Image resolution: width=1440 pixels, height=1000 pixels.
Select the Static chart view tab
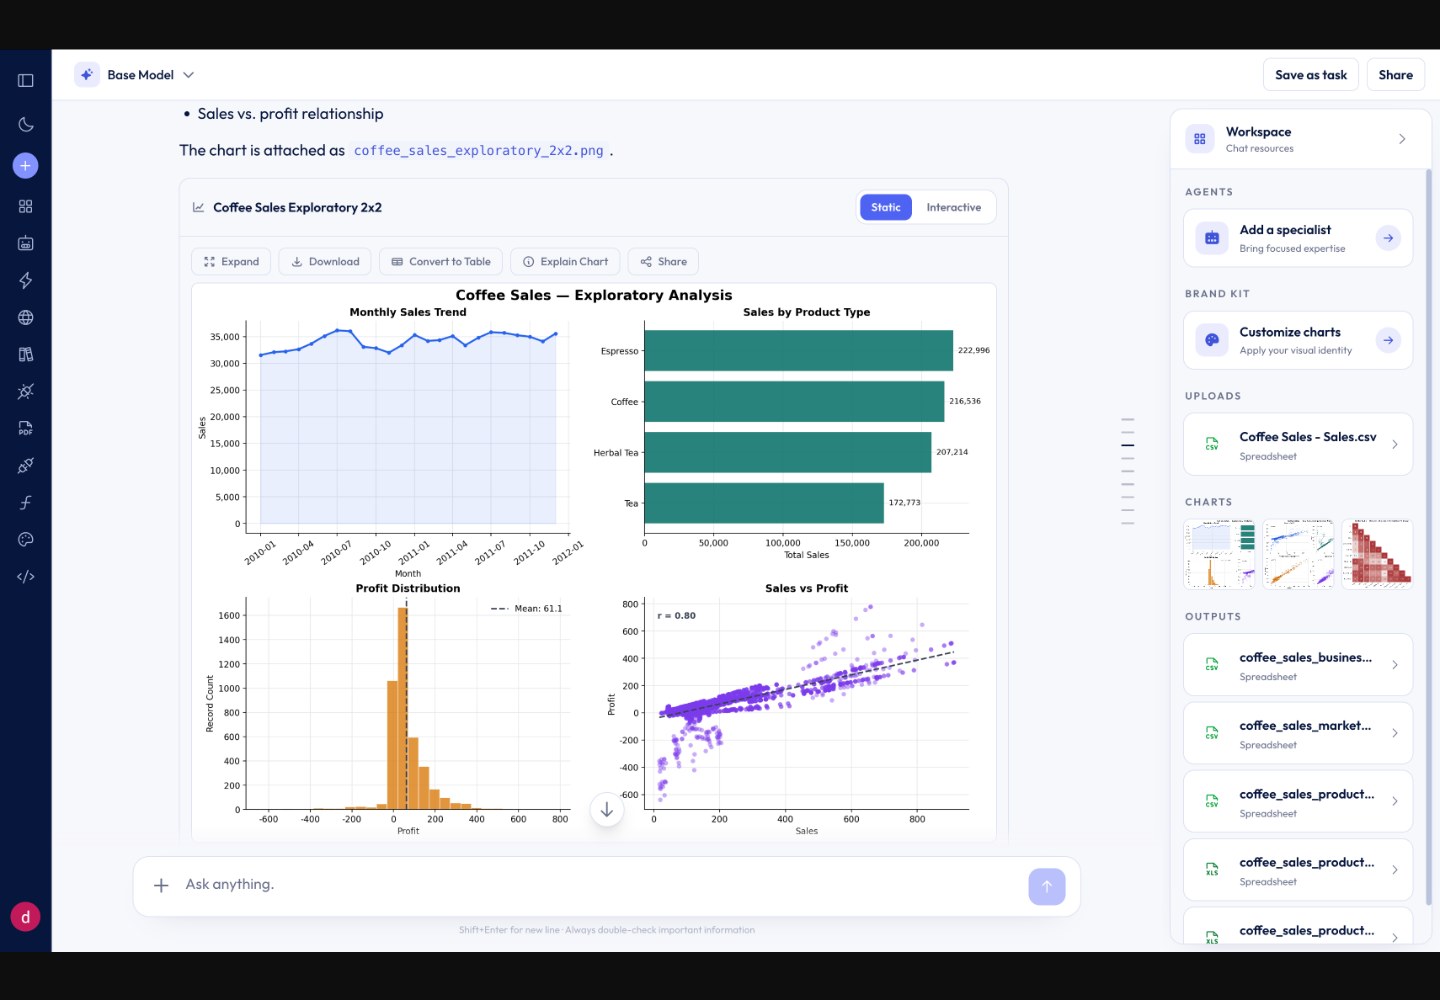[885, 207]
